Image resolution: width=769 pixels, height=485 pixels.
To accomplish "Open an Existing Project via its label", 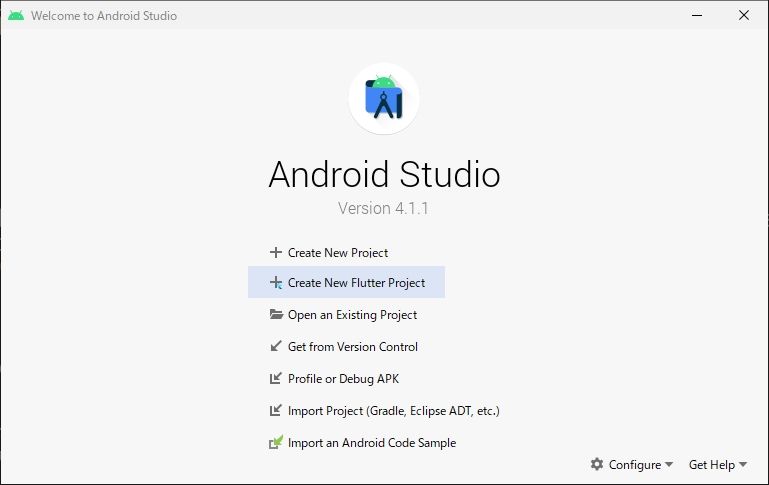I will pyautogui.click(x=352, y=315).
